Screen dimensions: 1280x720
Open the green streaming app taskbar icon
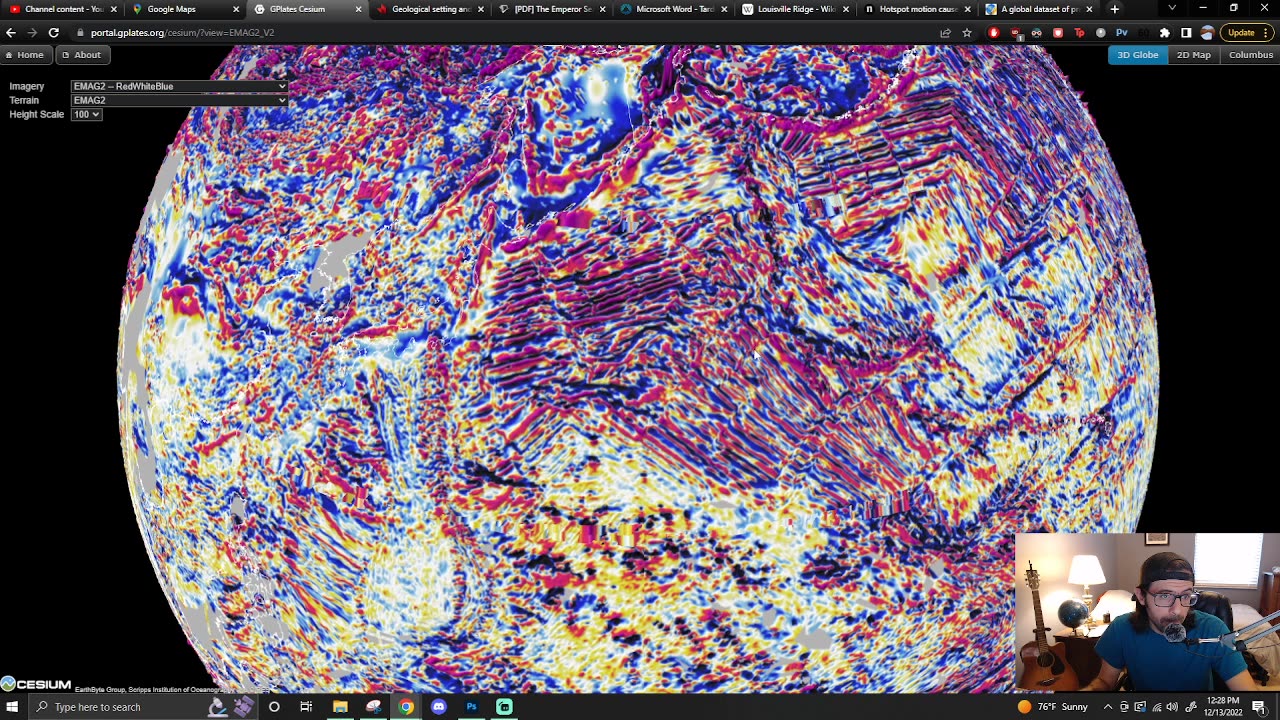click(504, 707)
